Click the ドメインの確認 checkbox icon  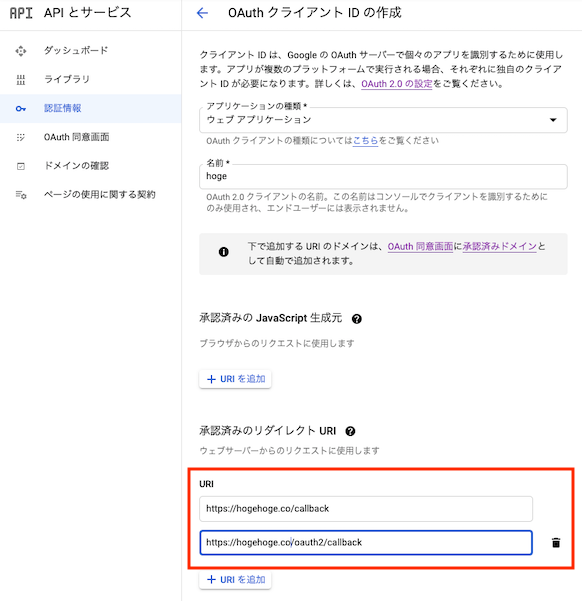pyautogui.click(x=21, y=166)
